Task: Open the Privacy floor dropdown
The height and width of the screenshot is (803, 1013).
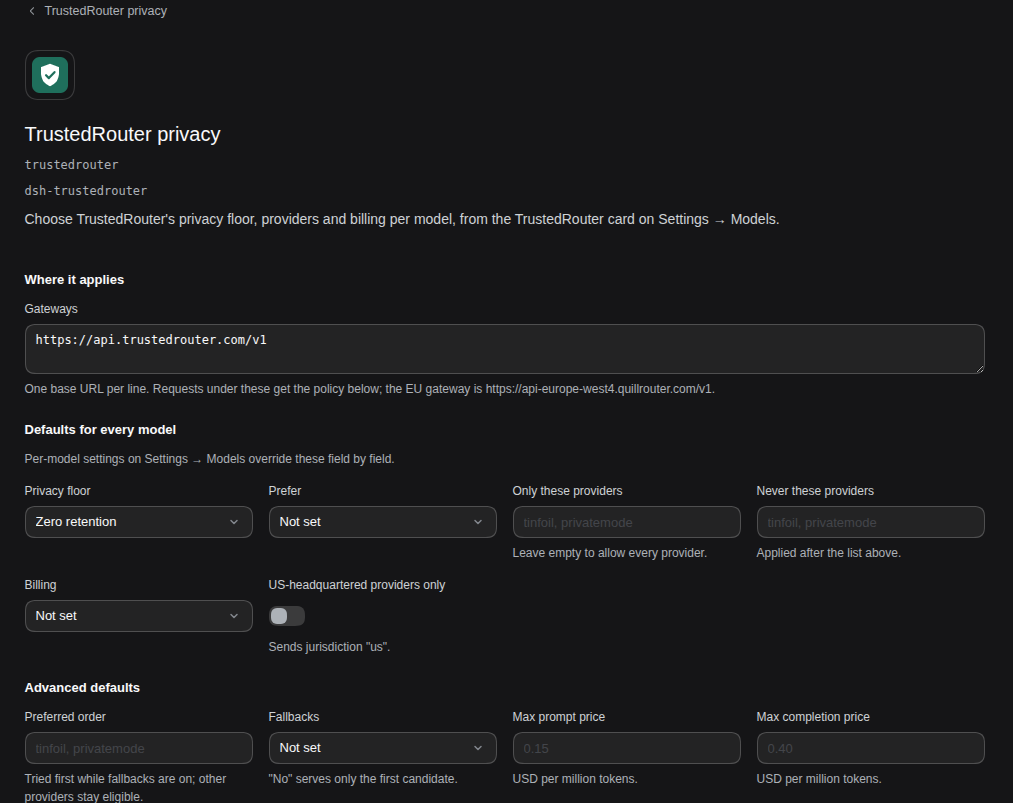Action: point(138,522)
